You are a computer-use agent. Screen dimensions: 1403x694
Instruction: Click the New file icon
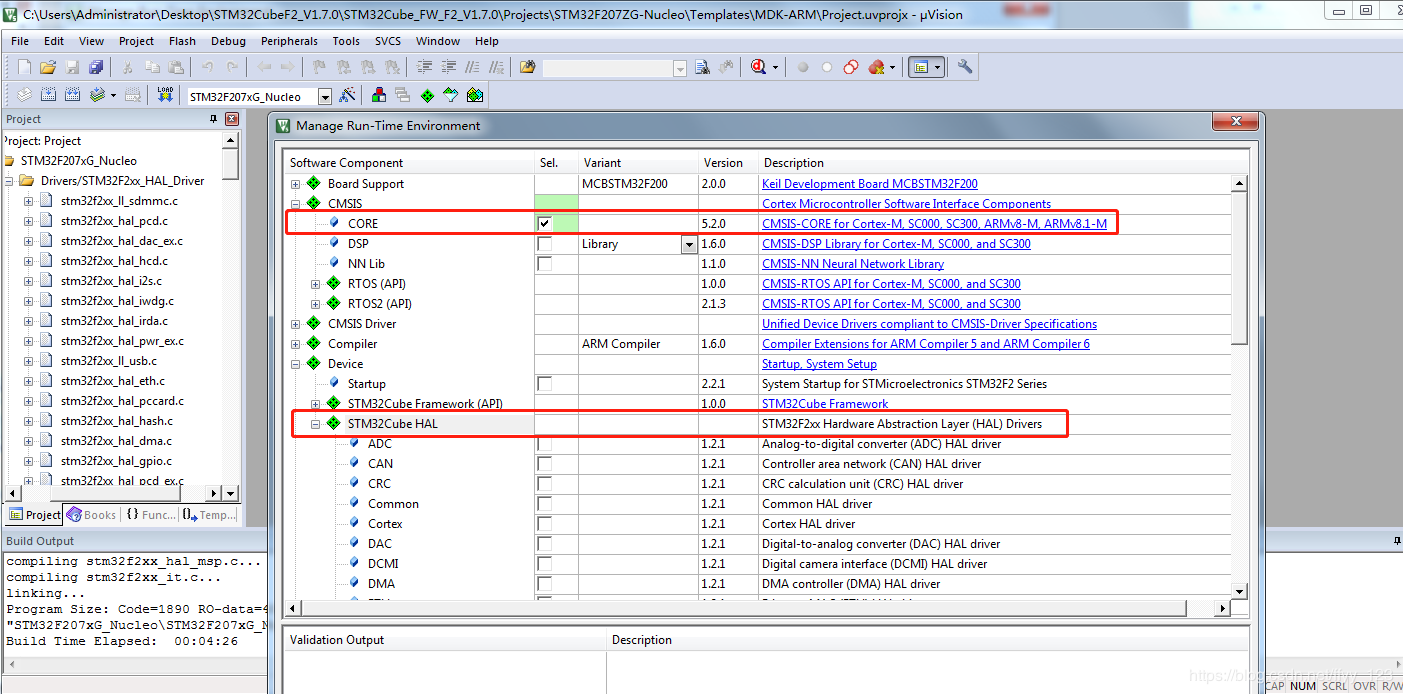click(x=25, y=67)
